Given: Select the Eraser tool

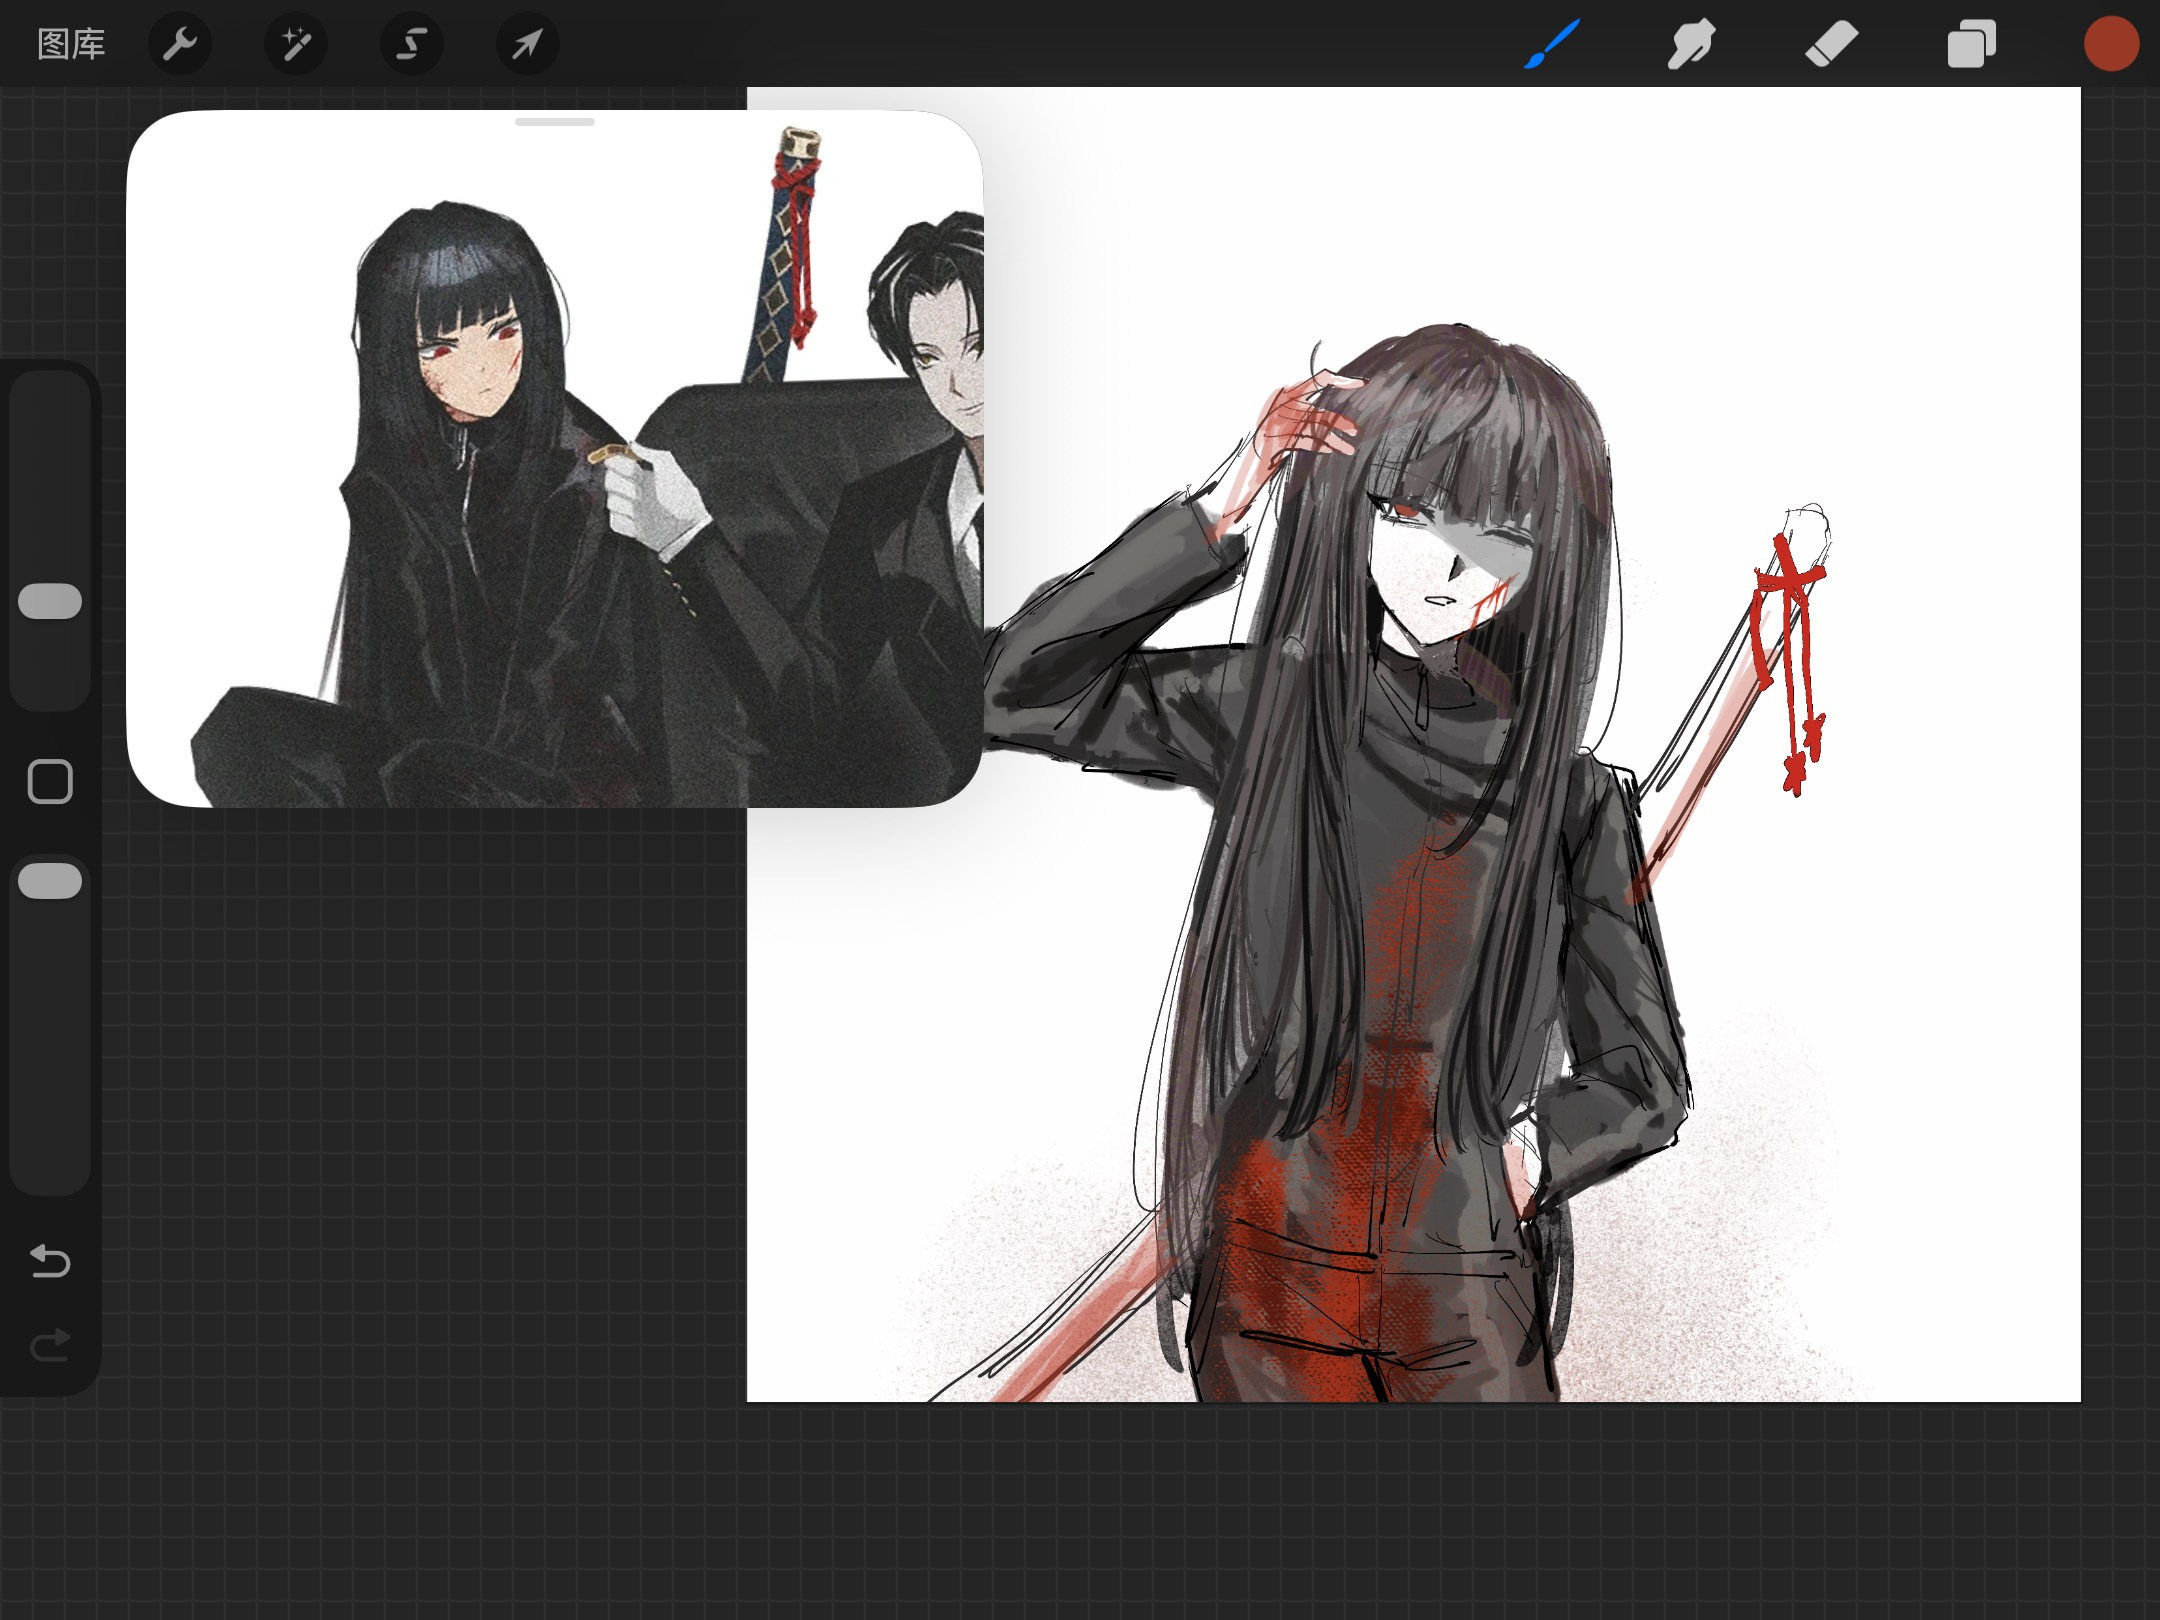Looking at the screenshot, I should click(x=1831, y=44).
